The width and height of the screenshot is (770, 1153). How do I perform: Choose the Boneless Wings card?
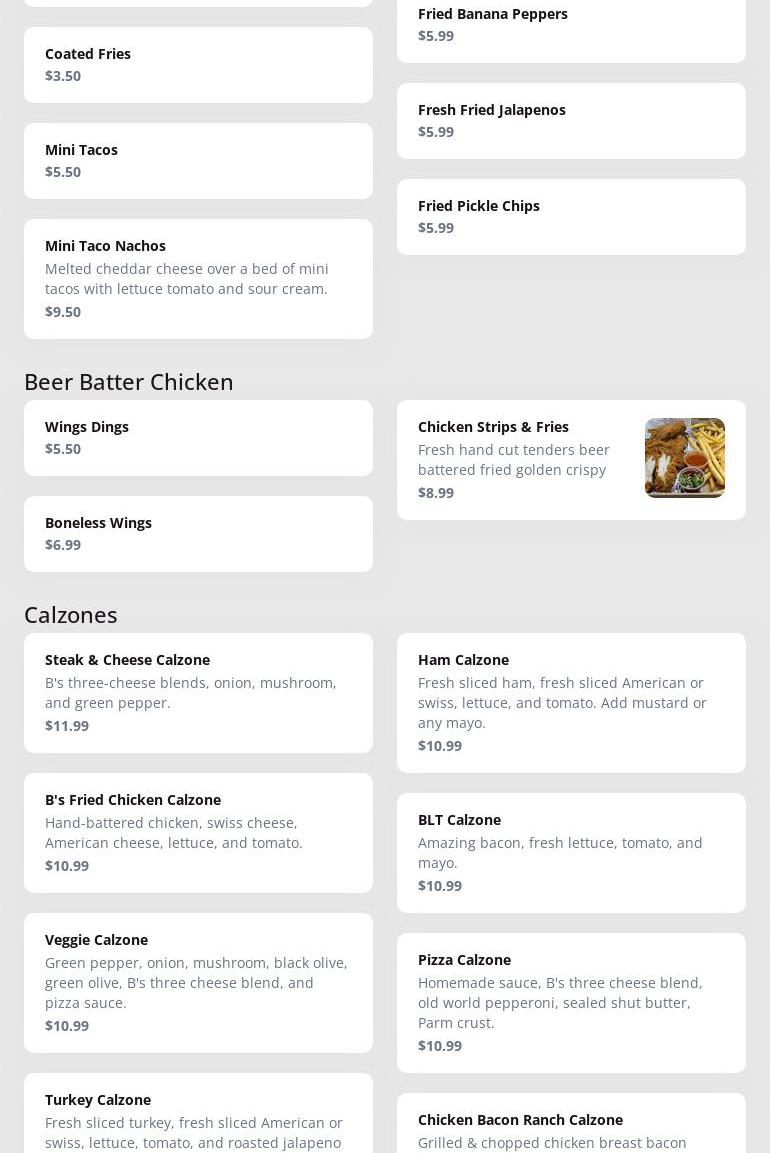199,534
